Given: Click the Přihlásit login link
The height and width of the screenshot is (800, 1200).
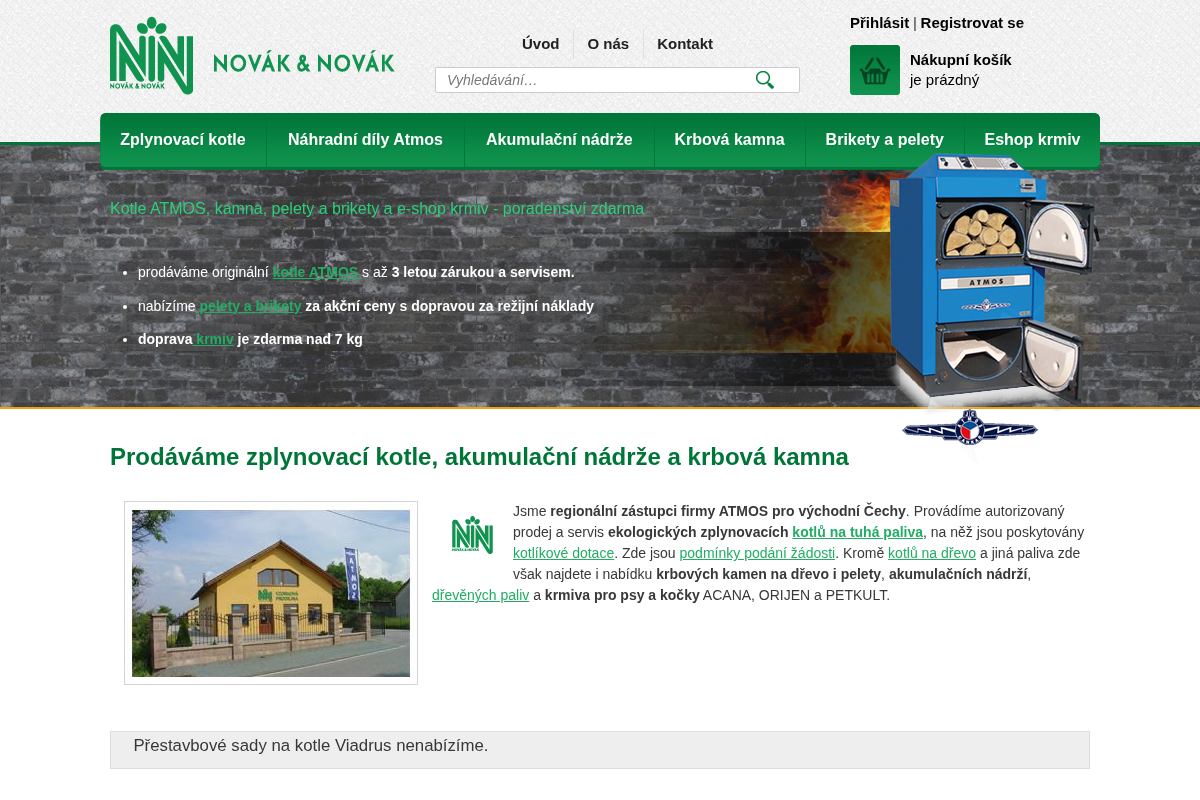Looking at the screenshot, I should [x=879, y=23].
